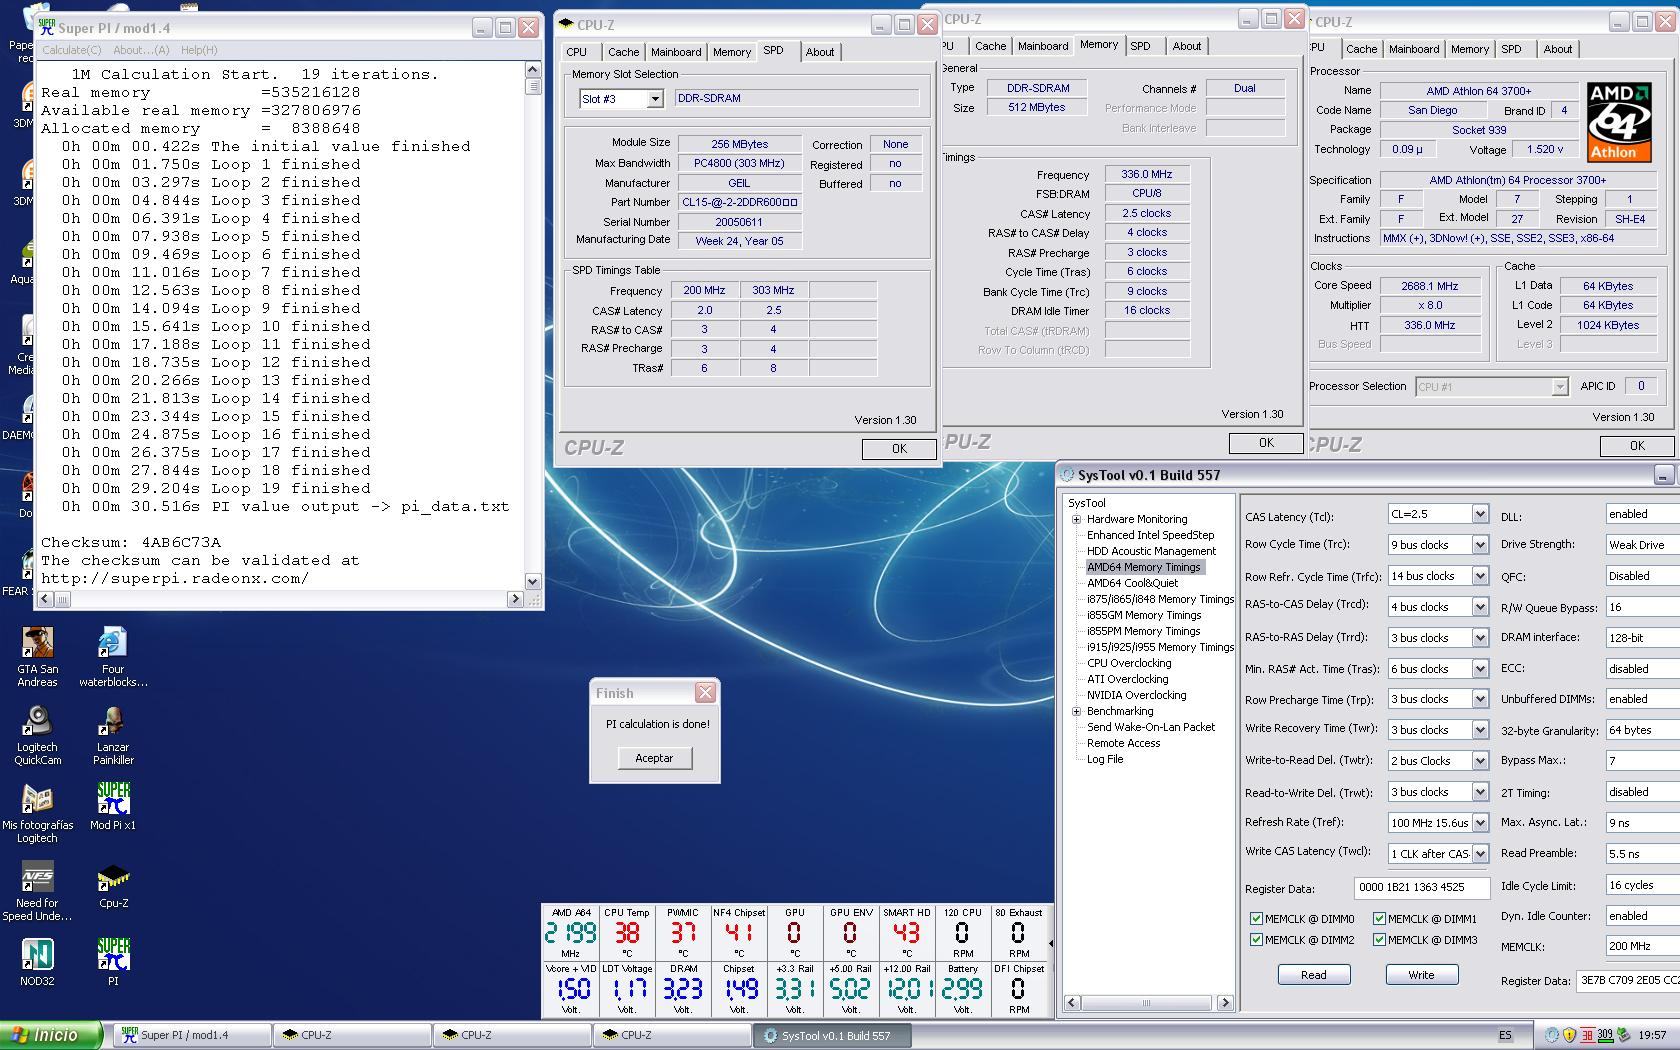This screenshot has height=1050, width=1680.
Task: Click Aceptar in the Finish dialog
Action: pyautogui.click(x=654, y=758)
